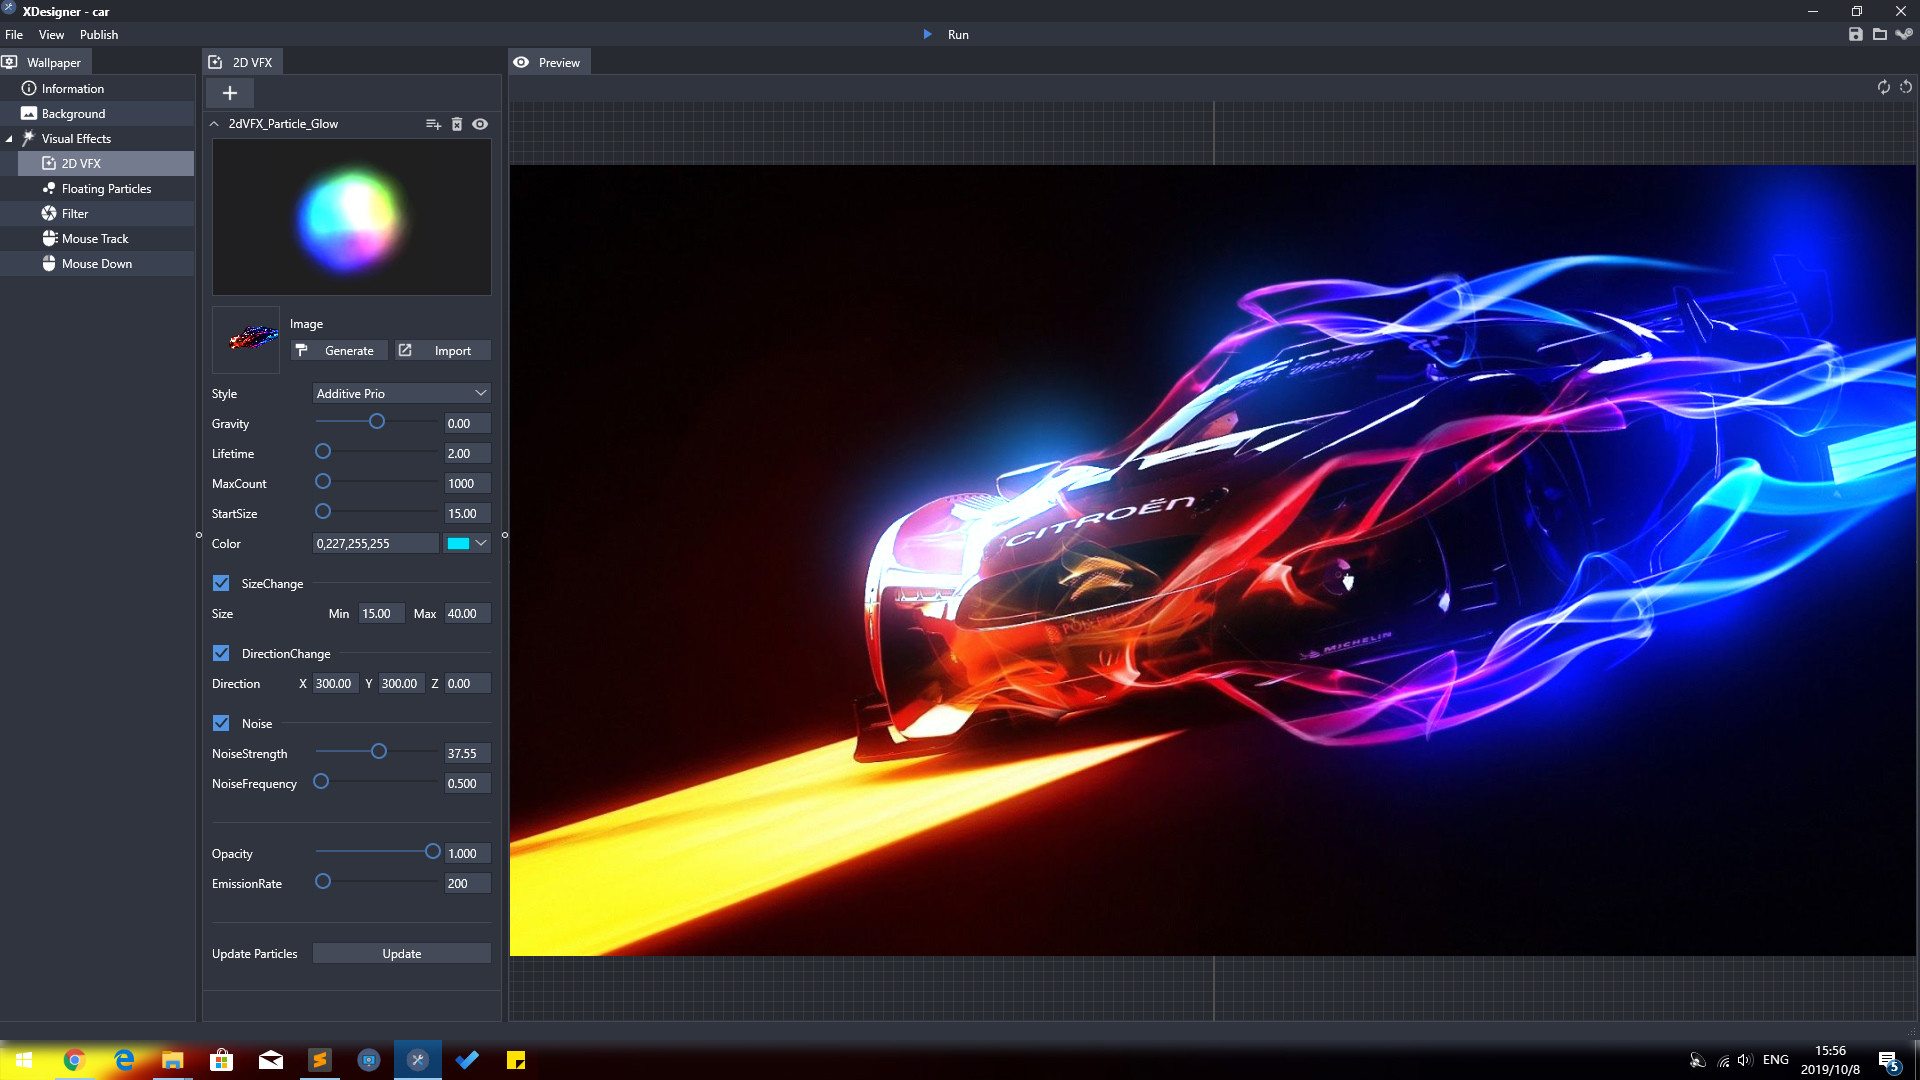This screenshot has width=1920, height=1080.
Task: Delete the 2dVFX_Particle_Glow effect with trash icon
Action: click(x=457, y=124)
